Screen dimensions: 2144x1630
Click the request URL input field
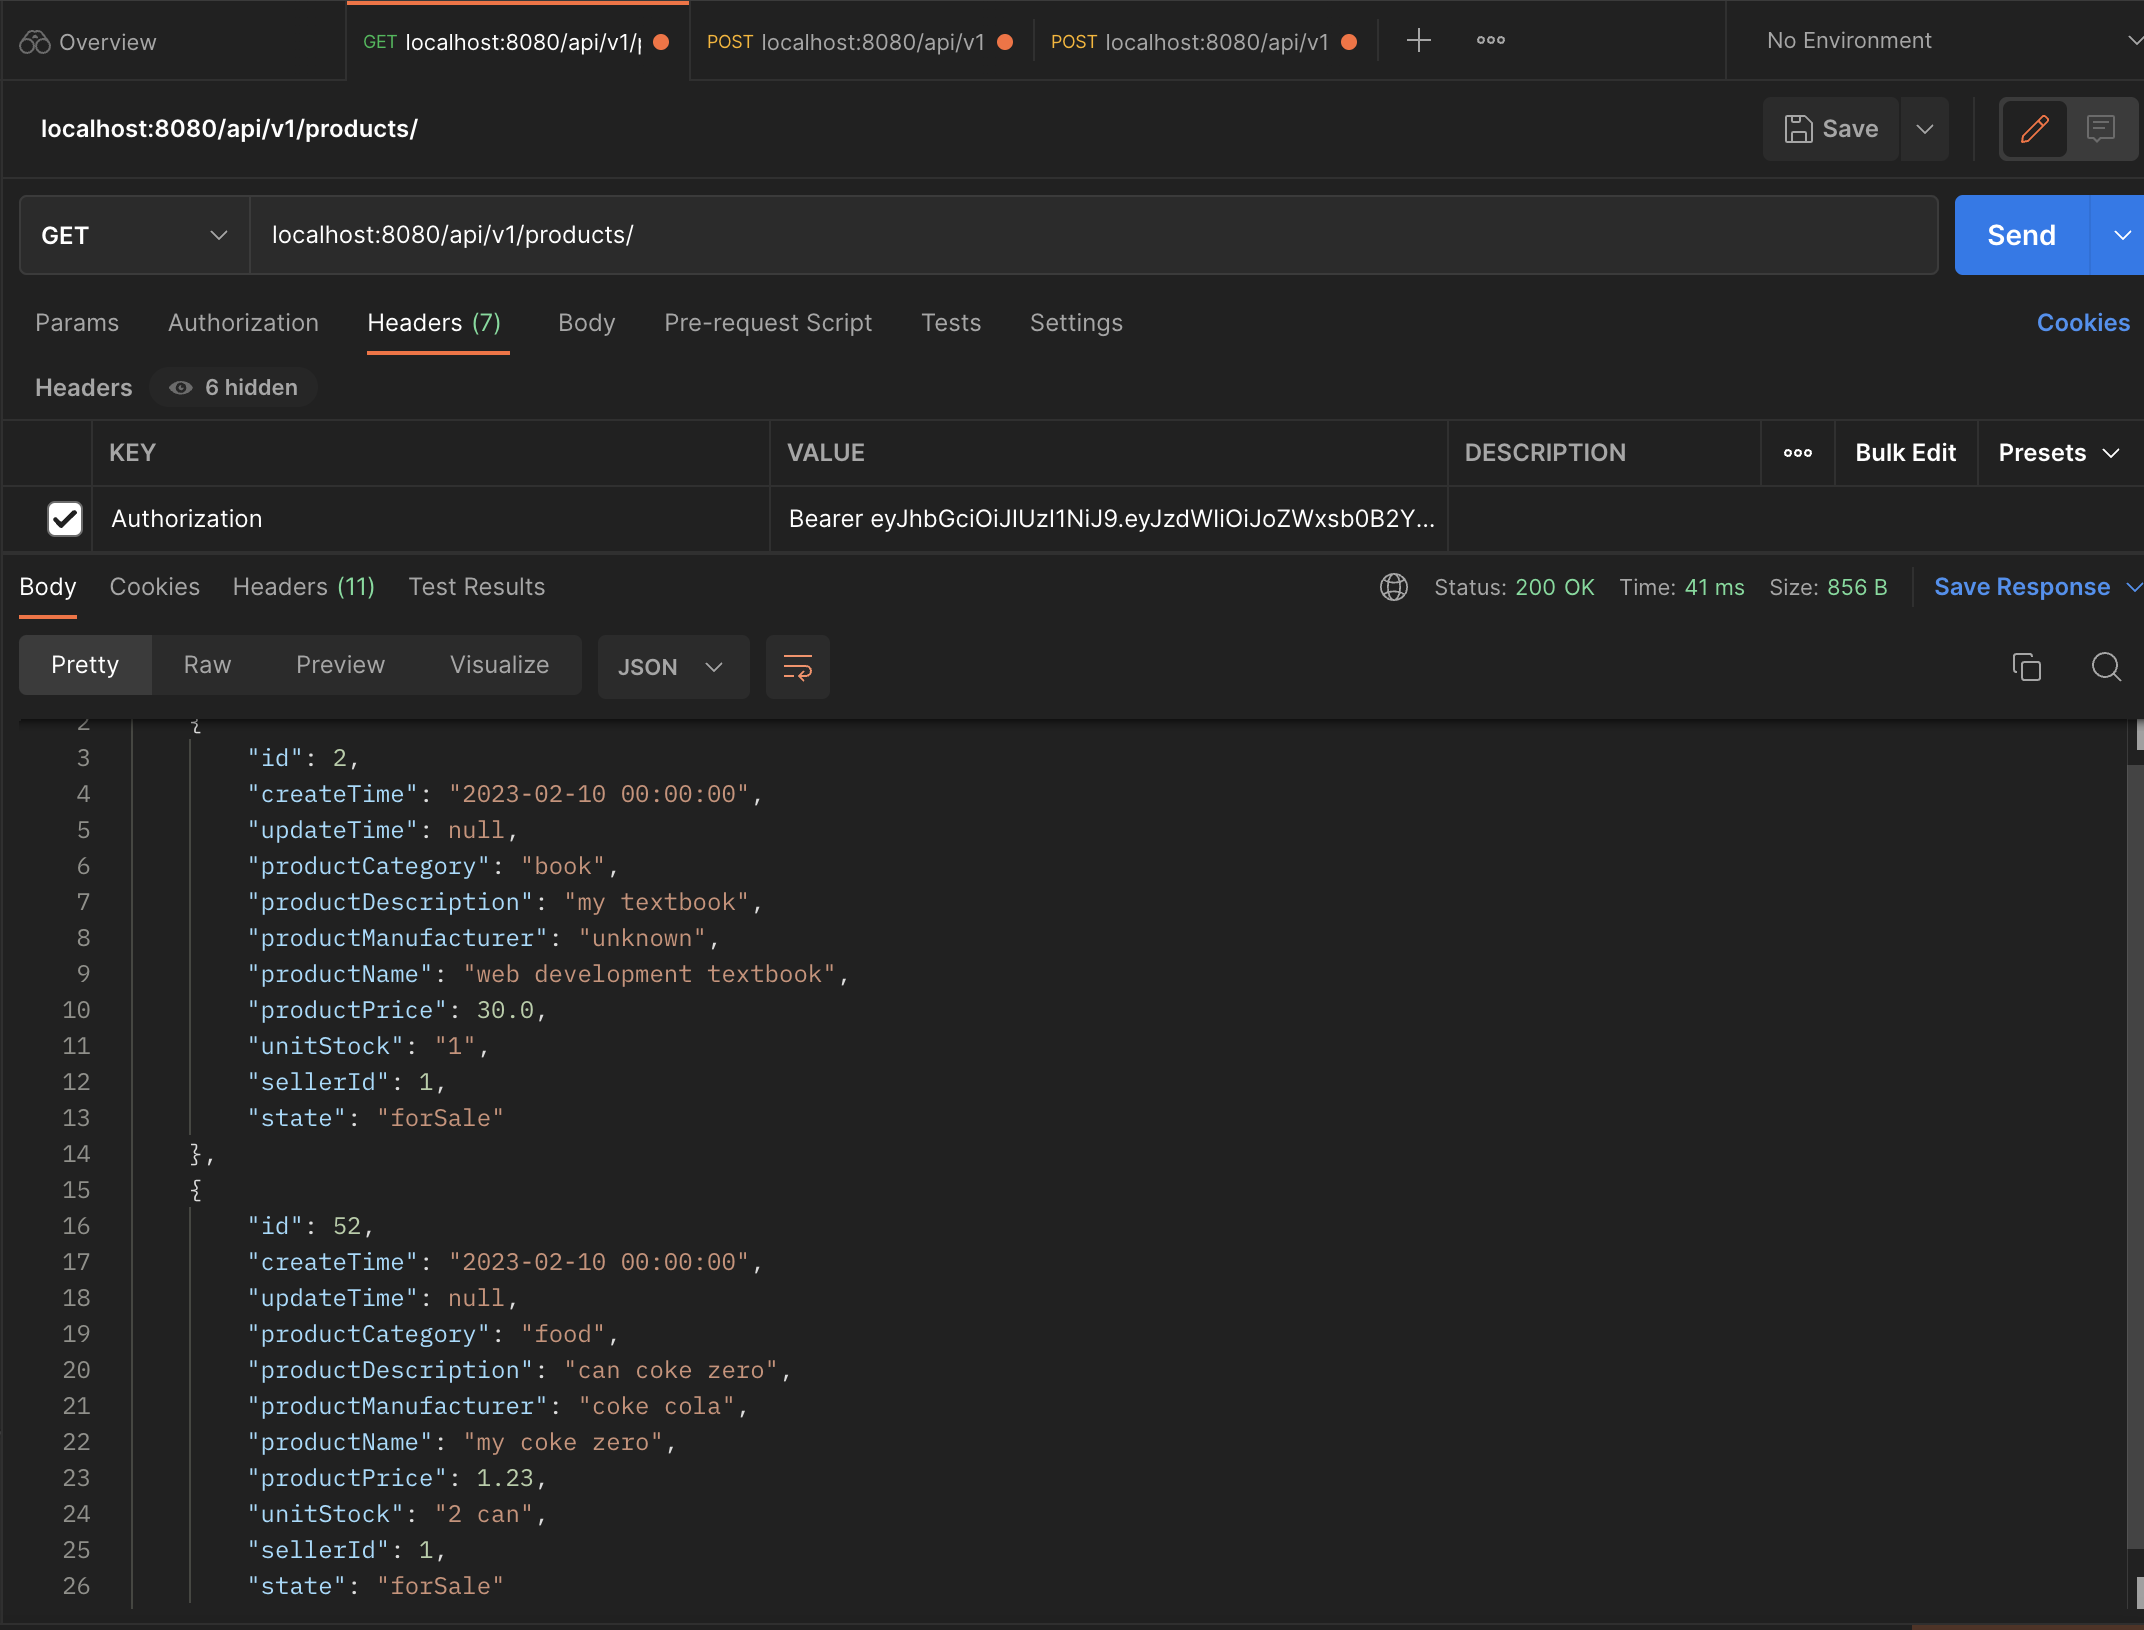pos(900,235)
